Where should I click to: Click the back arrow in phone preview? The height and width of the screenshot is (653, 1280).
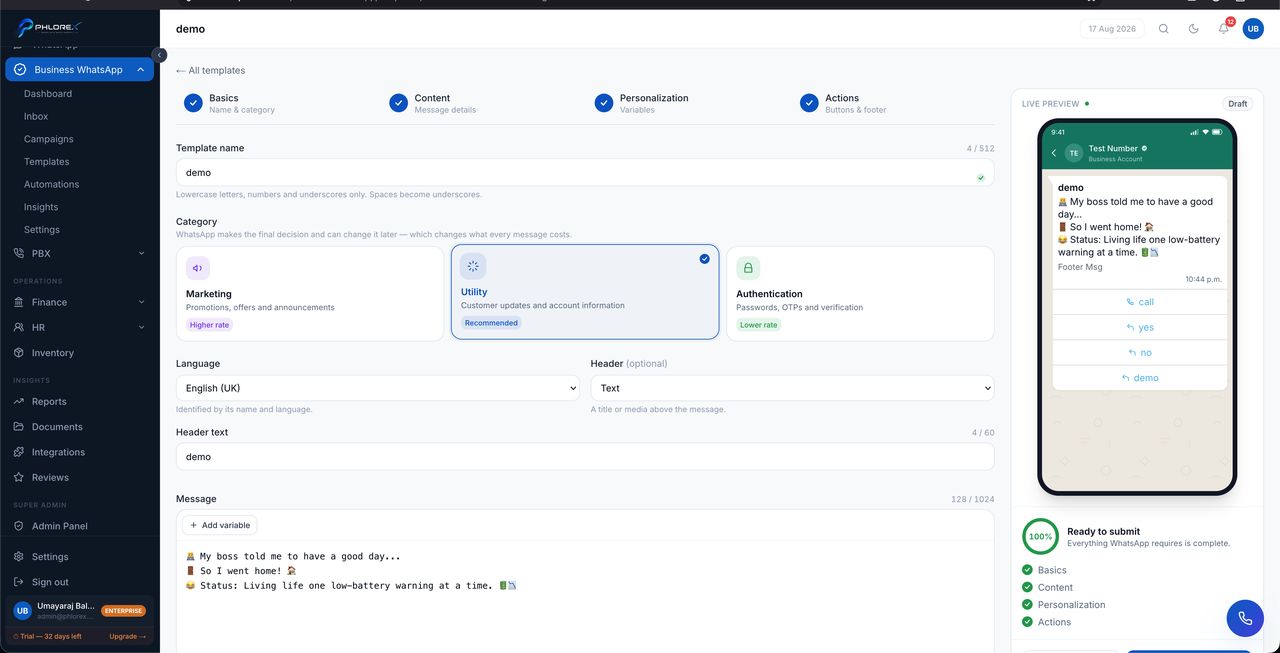(x=1054, y=153)
